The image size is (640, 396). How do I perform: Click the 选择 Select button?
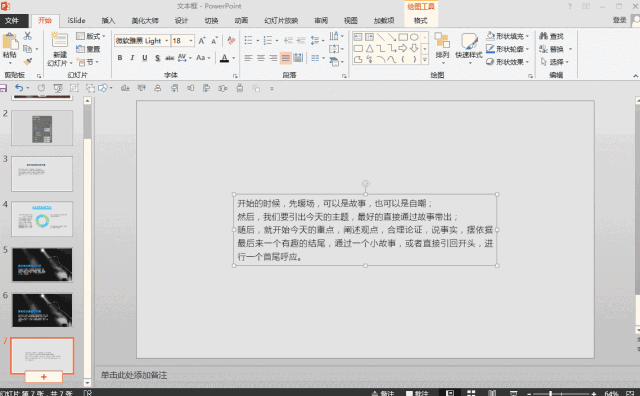click(x=554, y=62)
